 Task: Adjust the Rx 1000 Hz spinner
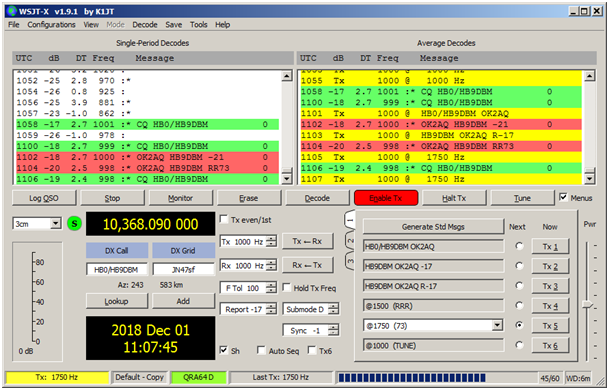coord(272,266)
